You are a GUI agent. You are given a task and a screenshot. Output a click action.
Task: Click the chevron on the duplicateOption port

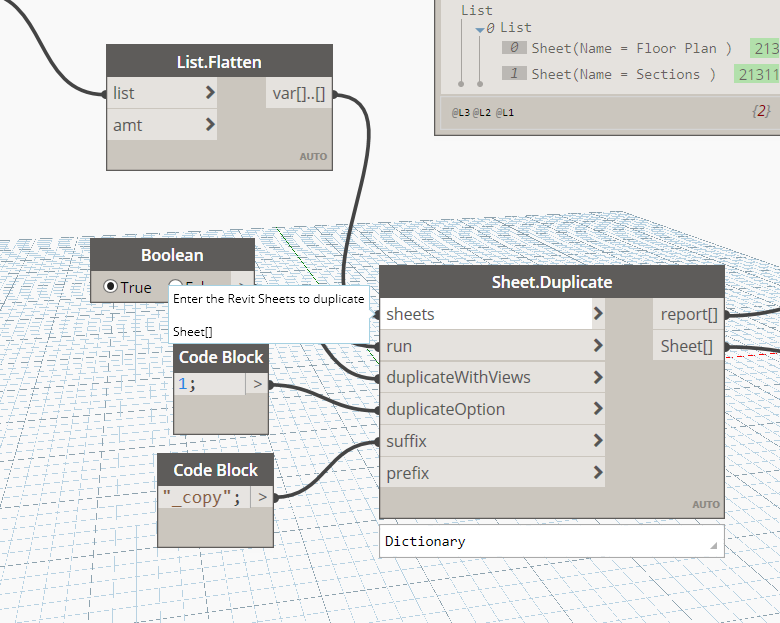pyautogui.click(x=598, y=409)
